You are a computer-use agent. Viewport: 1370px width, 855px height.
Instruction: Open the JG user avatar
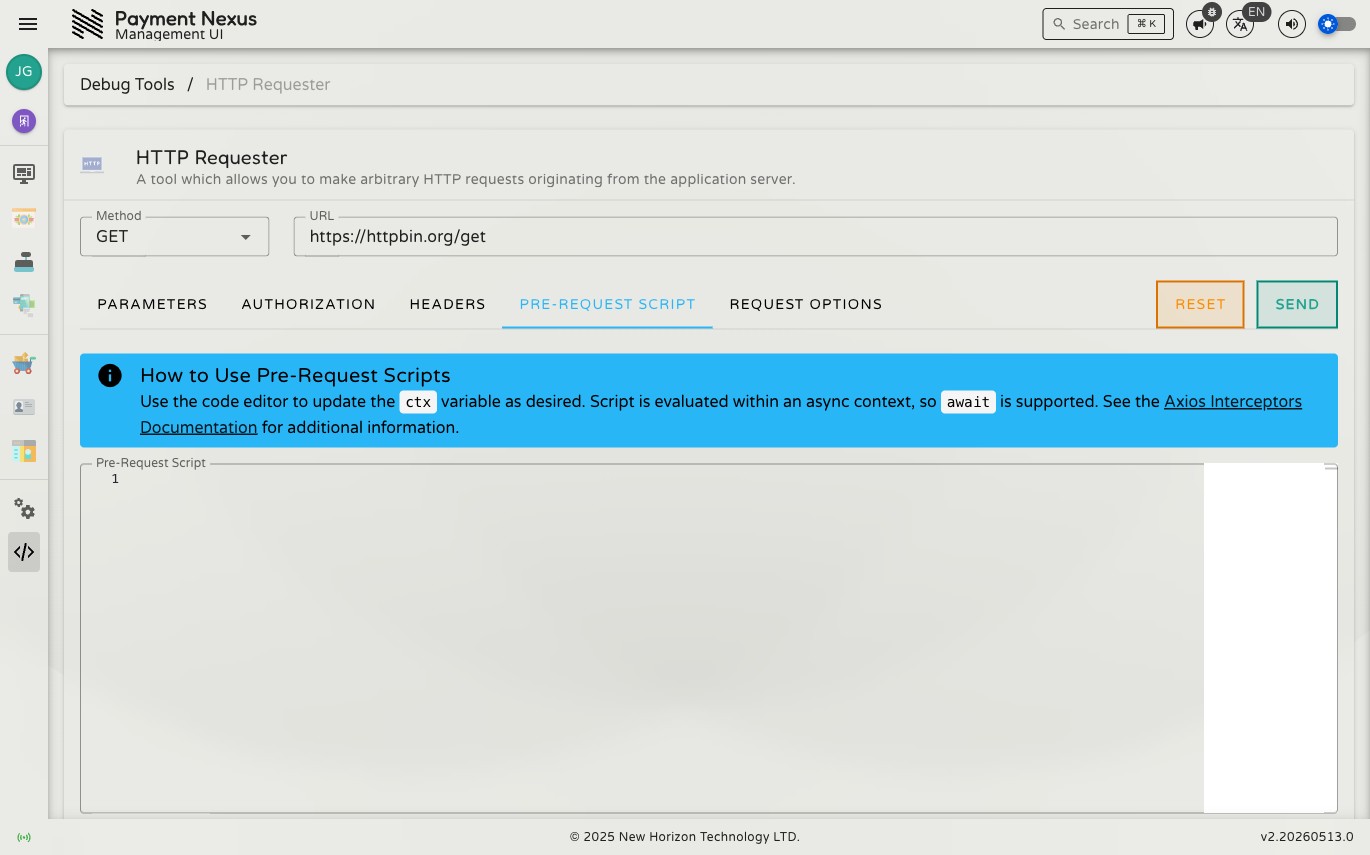tap(24, 72)
